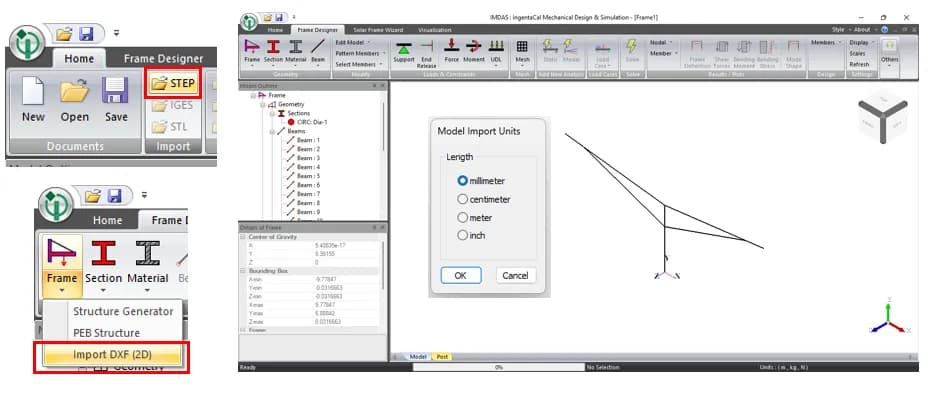Viewport: 935px width, 396px height.
Task: Click the Support constraint icon
Action: (x=404, y=47)
